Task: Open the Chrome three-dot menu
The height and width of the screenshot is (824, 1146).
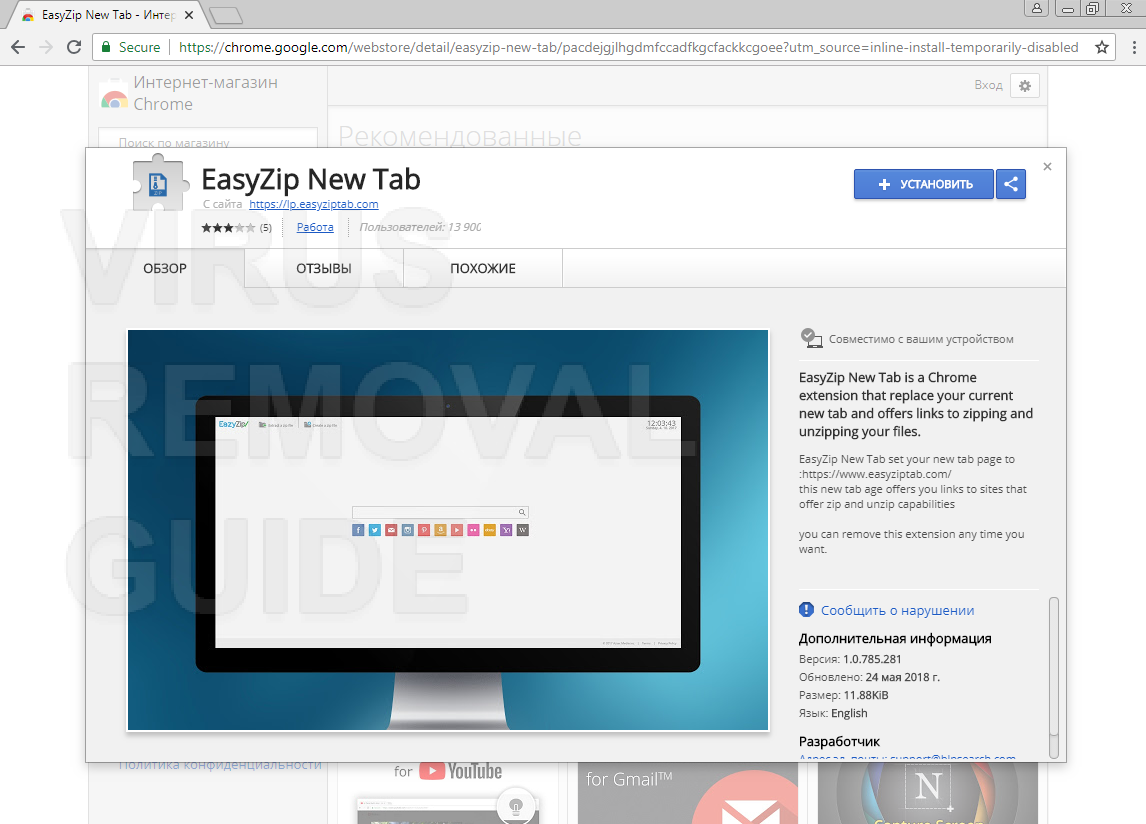Action: [1134, 48]
